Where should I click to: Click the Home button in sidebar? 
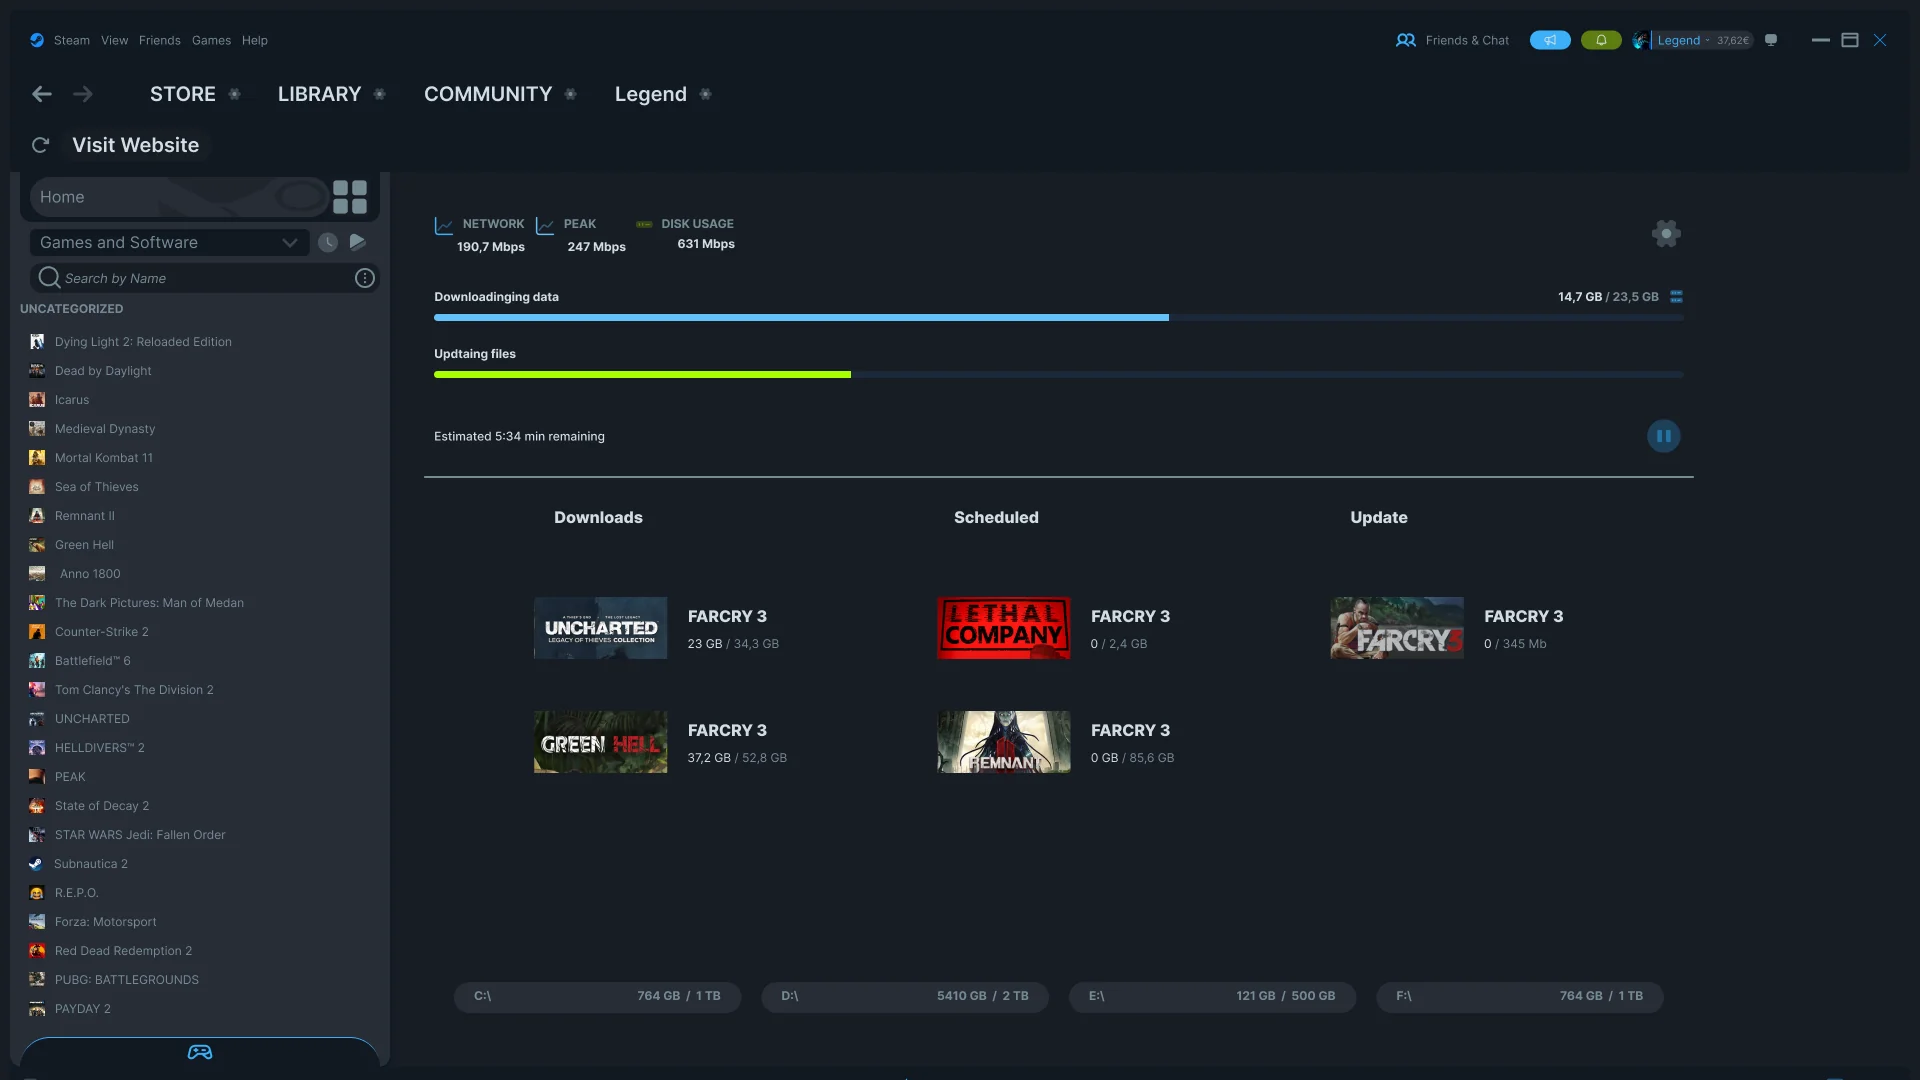pyautogui.click(x=178, y=197)
